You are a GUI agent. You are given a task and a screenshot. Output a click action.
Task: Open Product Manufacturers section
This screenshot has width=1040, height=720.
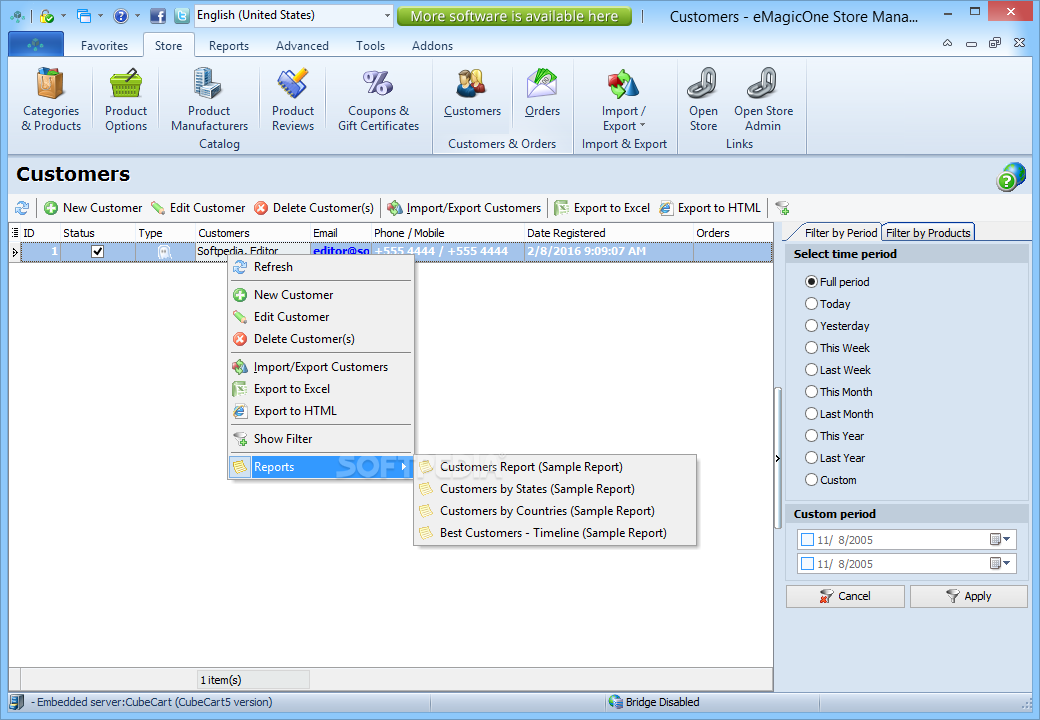pos(209,99)
